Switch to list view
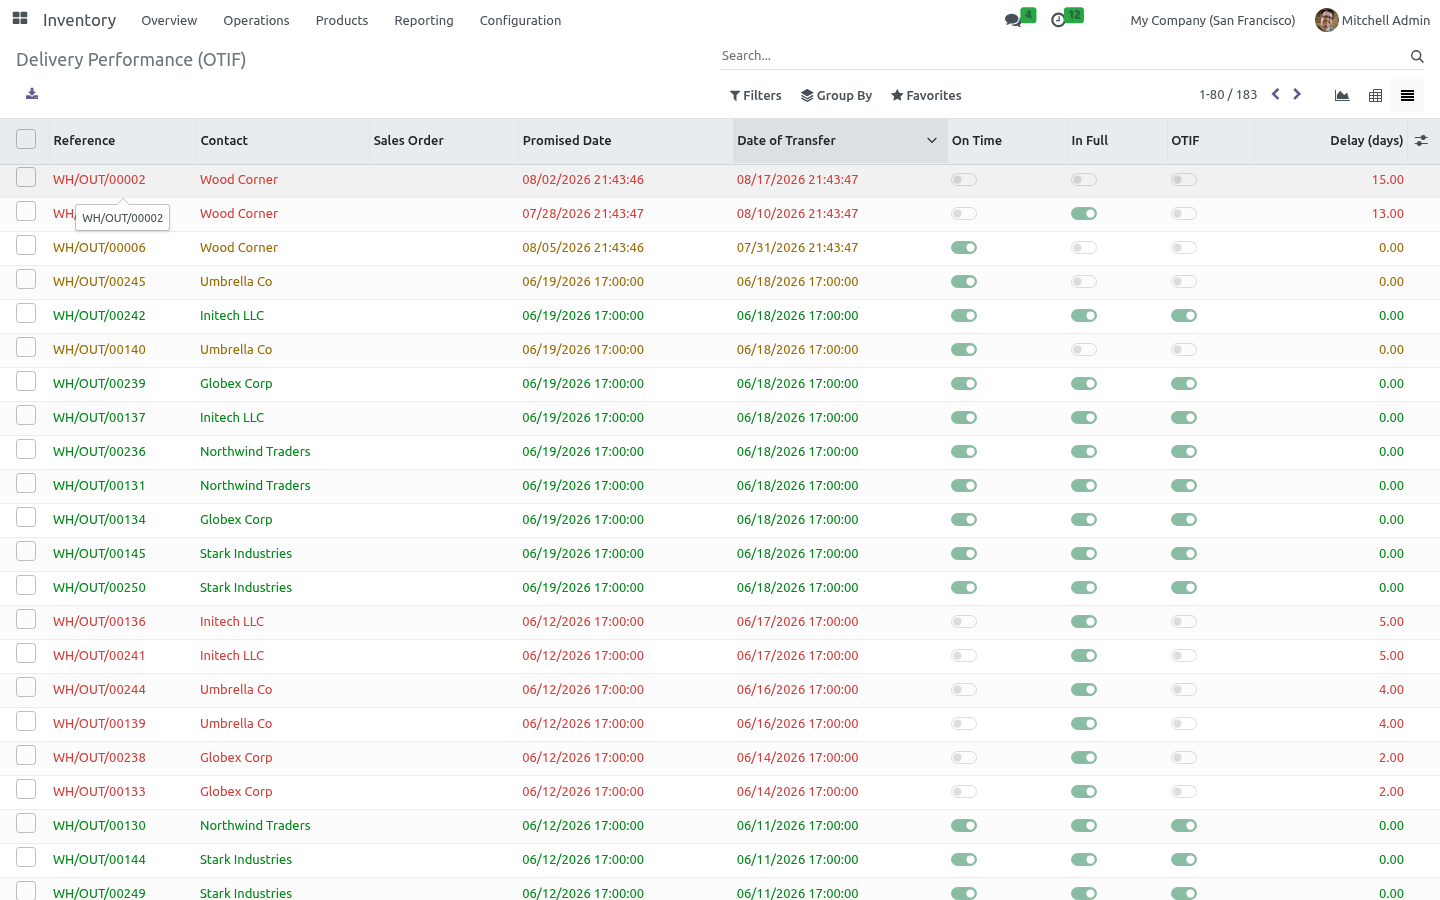The height and width of the screenshot is (900, 1440). (x=1407, y=96)
